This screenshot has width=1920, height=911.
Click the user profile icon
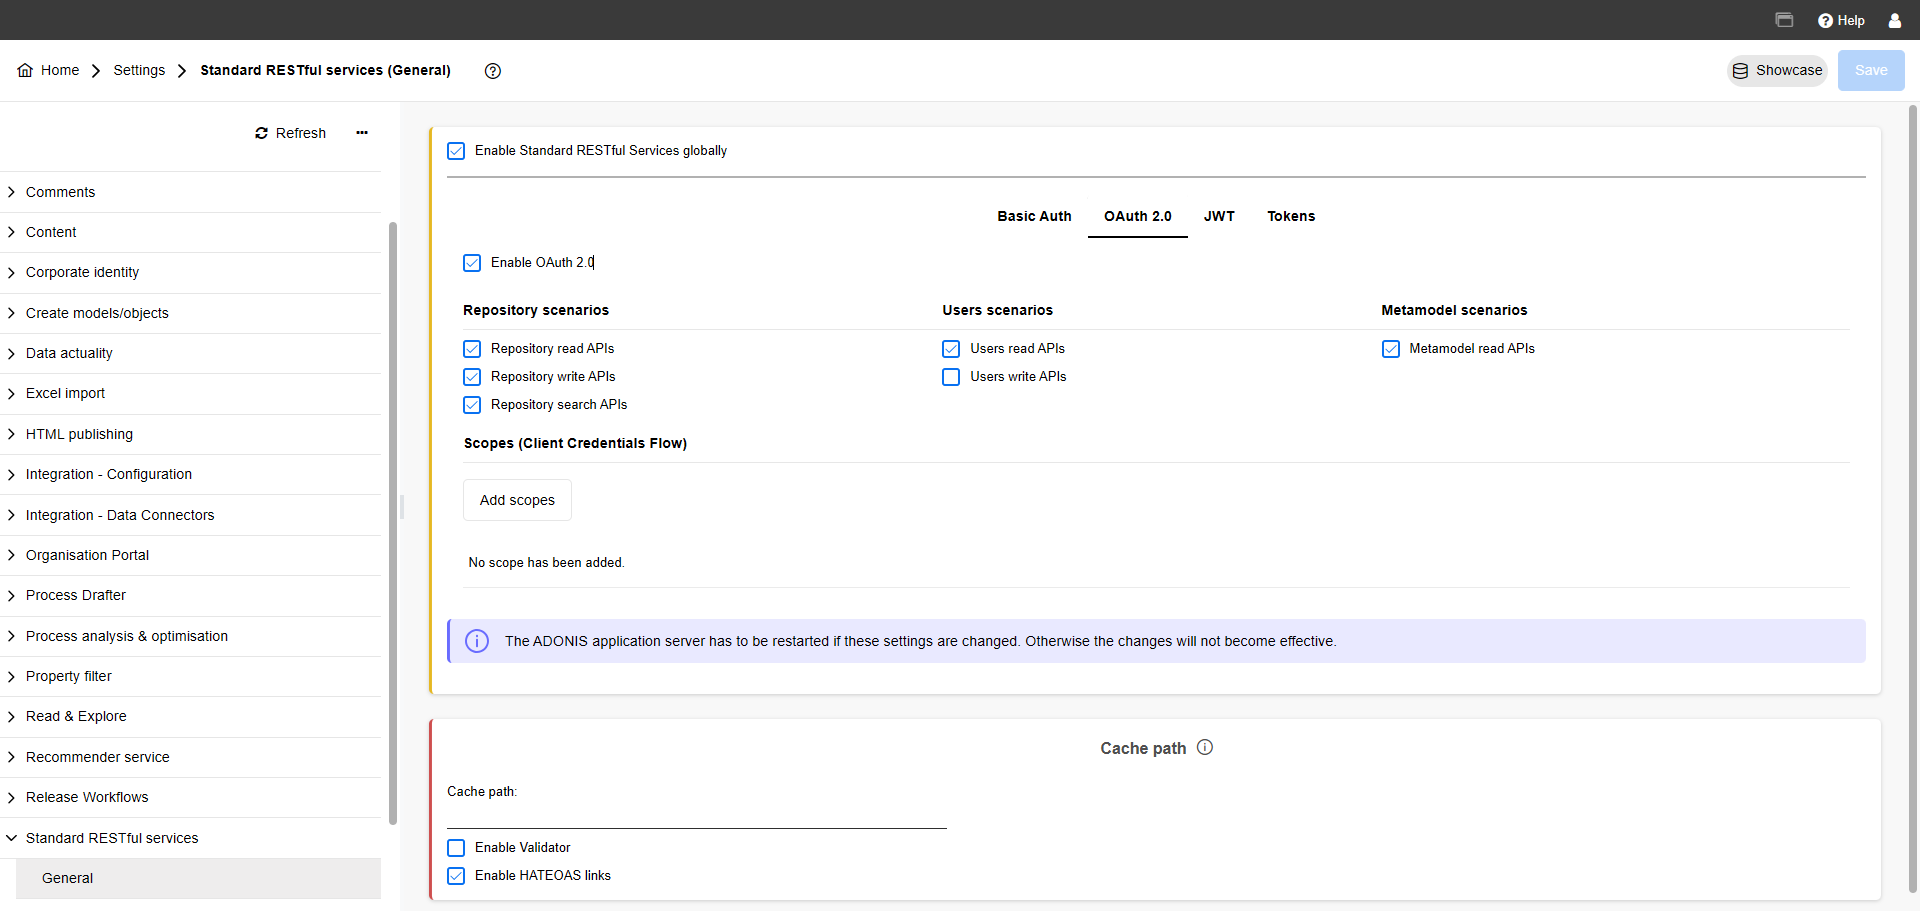1894,20
